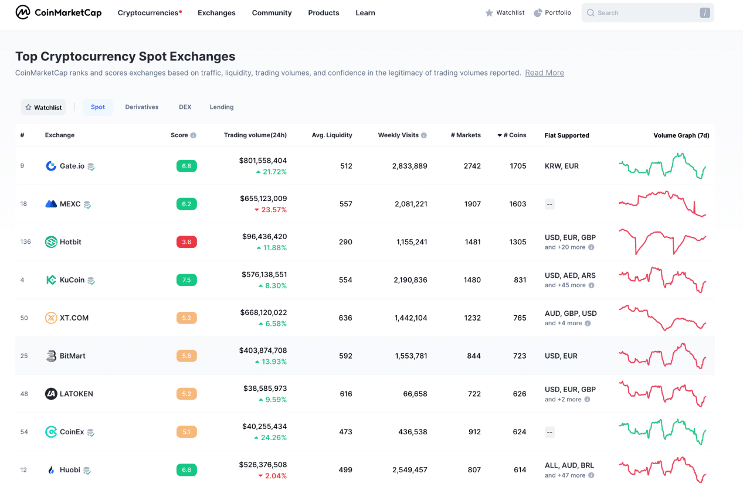This screenshot has width=743, height=487.
Task: Click the search magnifier icon
Action: pos(590,13)
